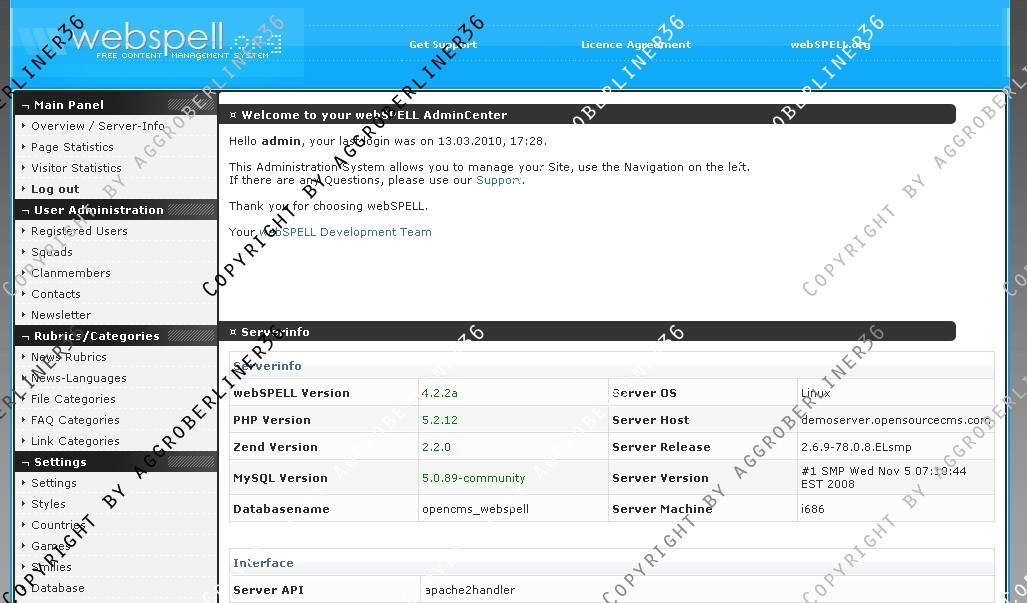Click the Server API value apache2handler
This screenshot has width=1027, height=603.
[x=470, y=590]
